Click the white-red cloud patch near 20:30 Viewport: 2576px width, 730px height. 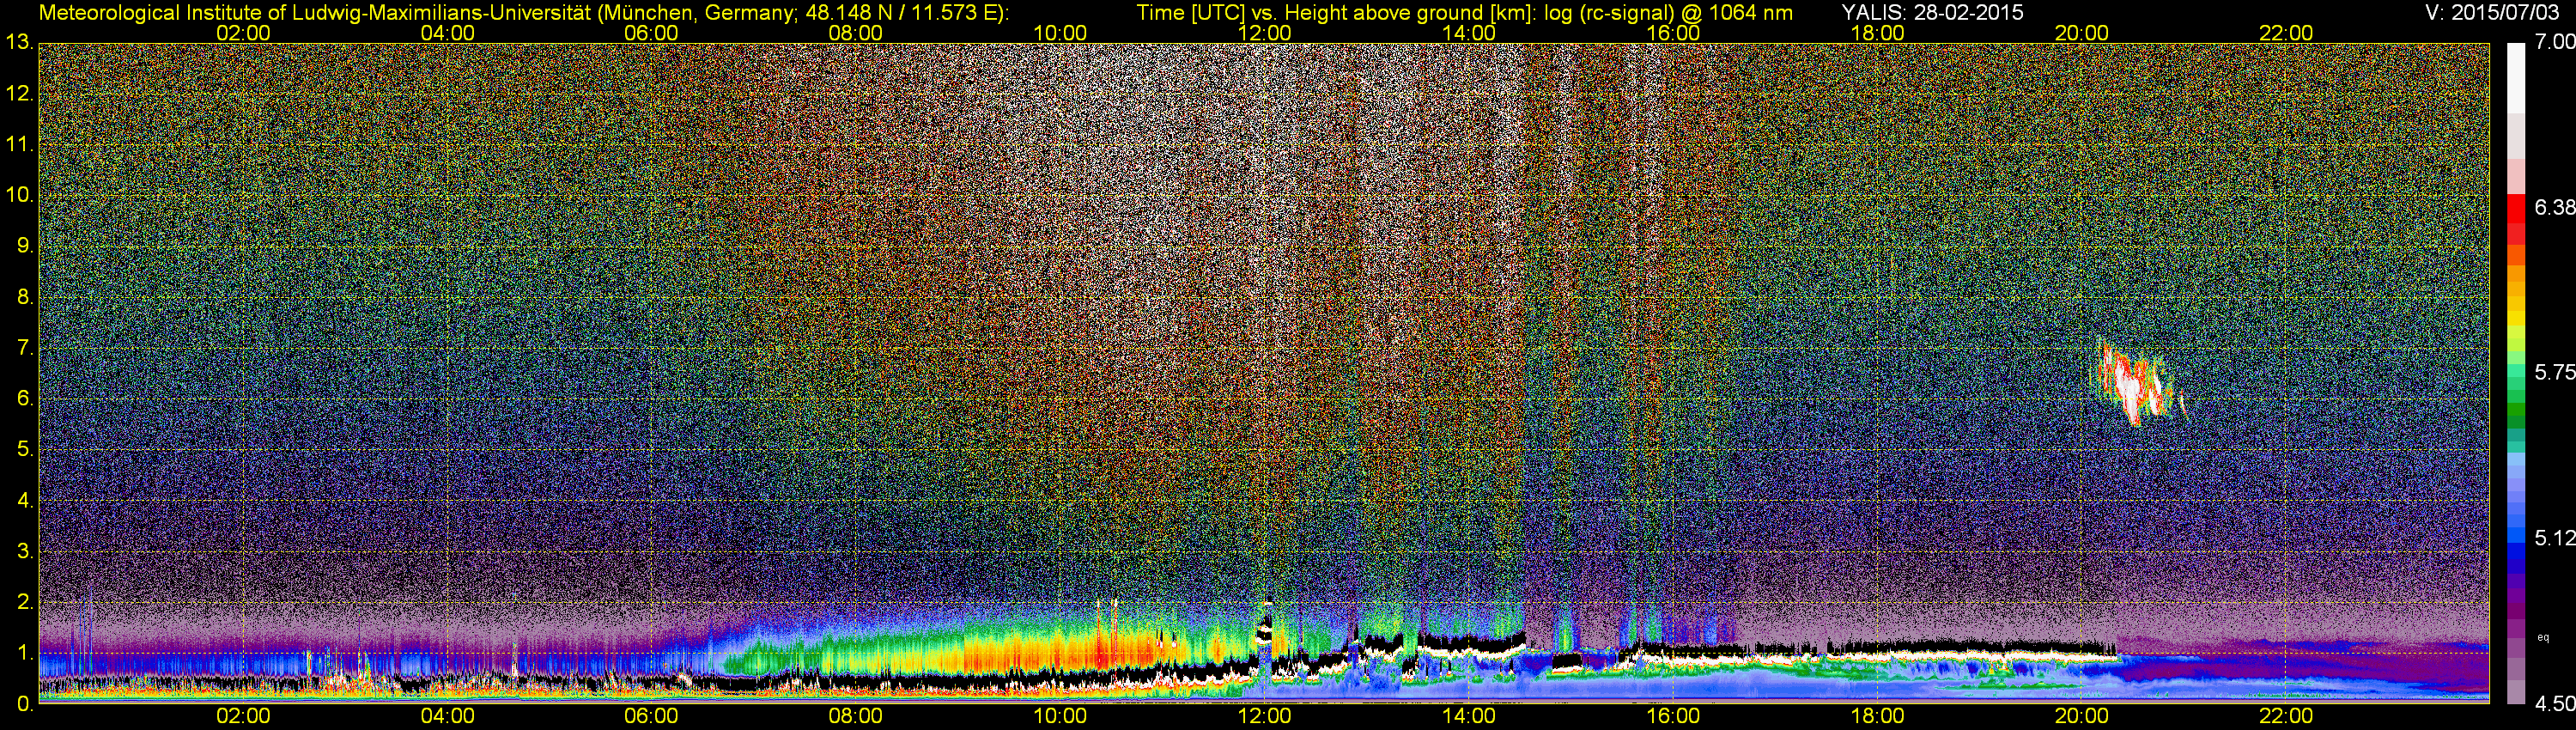tap(2134, 385)
